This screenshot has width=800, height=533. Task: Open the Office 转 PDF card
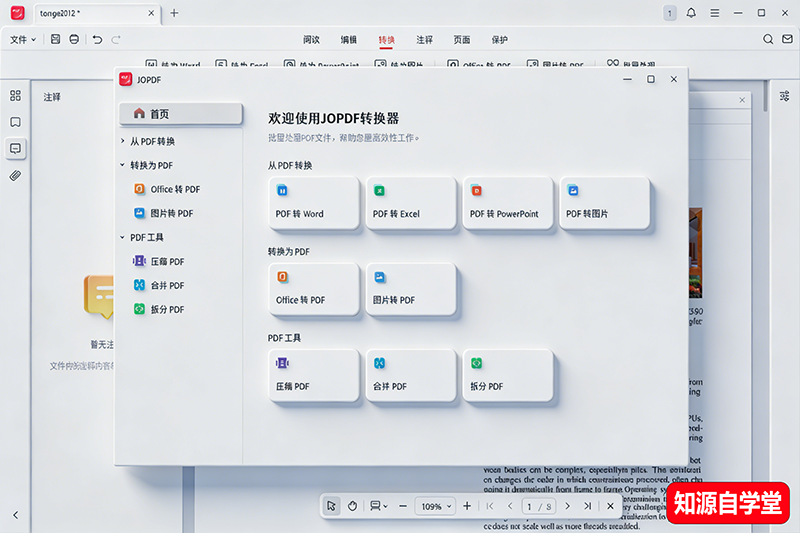[x=314, y=289]
